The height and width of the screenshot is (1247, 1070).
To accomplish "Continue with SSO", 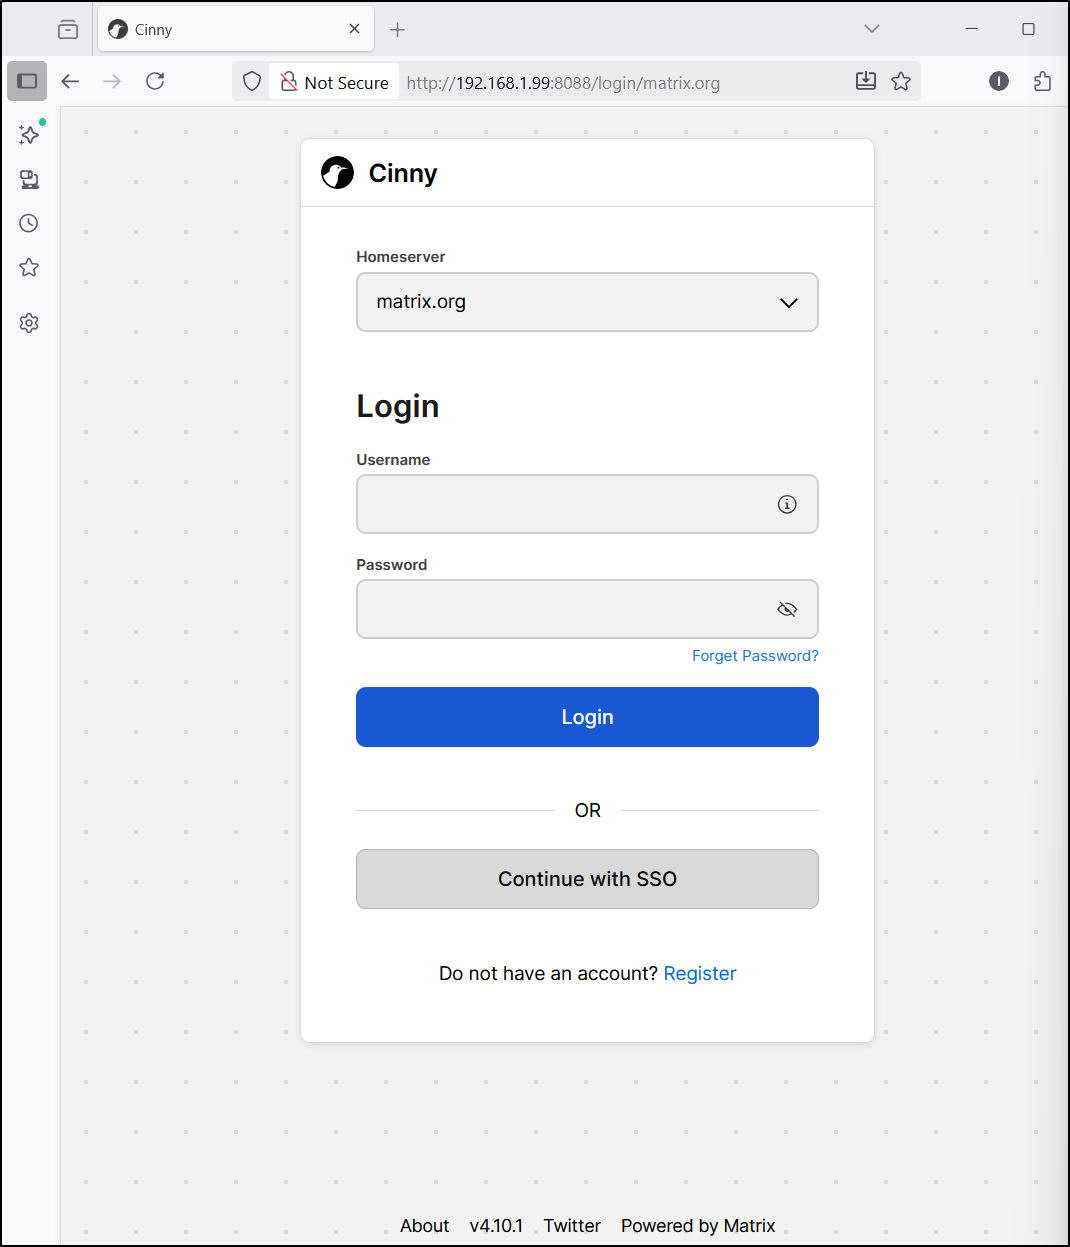I will 587,879.
